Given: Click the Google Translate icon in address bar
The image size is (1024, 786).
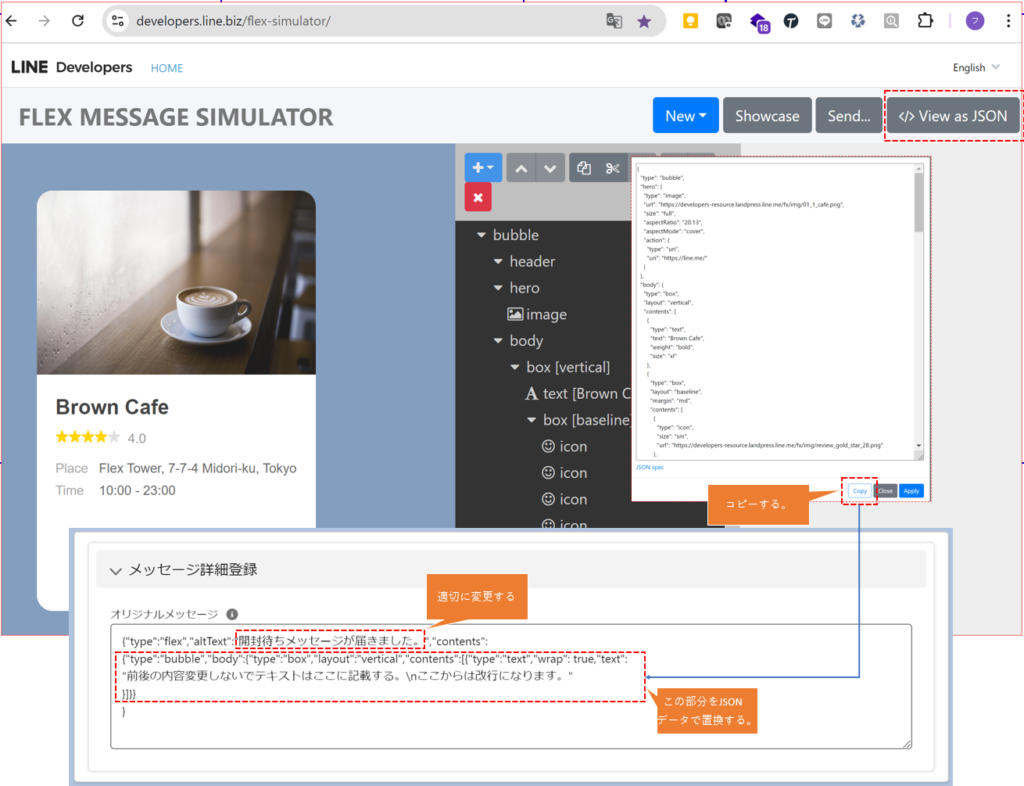Looking at the screenshot, I should click(x=613, y=21).
